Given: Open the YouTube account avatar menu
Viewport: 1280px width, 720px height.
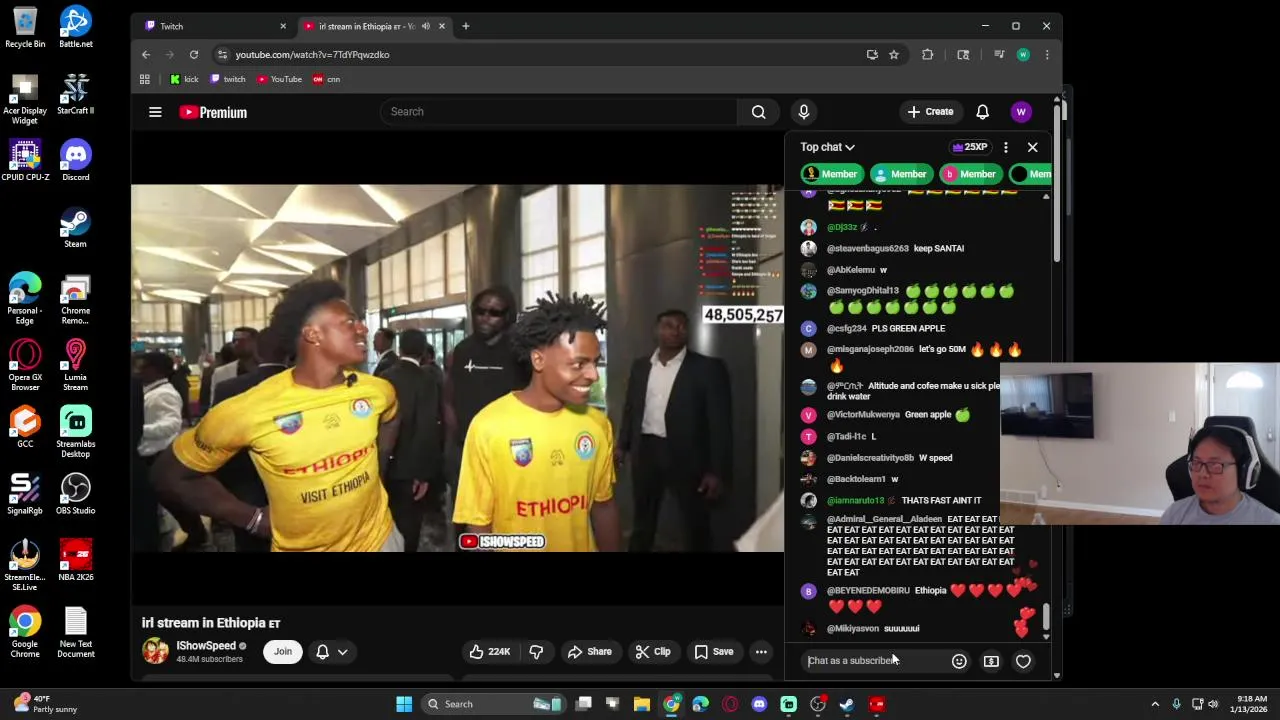Looking at the screenshot, I should [x=1021, y=112].
